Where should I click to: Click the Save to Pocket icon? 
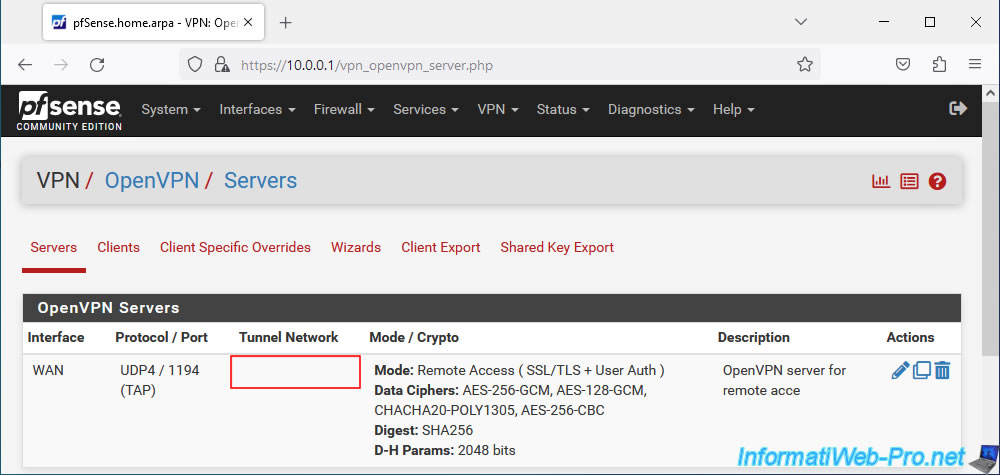(x=902, y=64)
